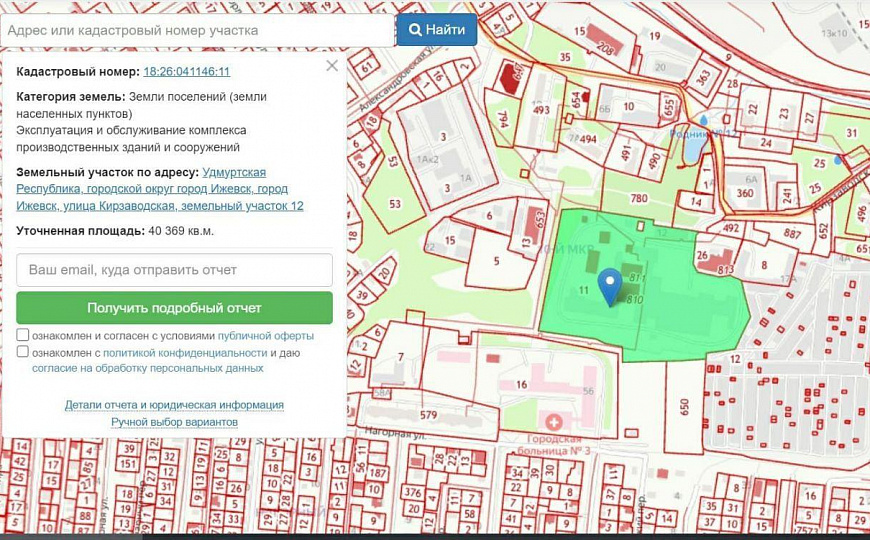Open согласие на обработку персональных данных link
The height and width of the screenshot is (540, 870).
point(148,368)
